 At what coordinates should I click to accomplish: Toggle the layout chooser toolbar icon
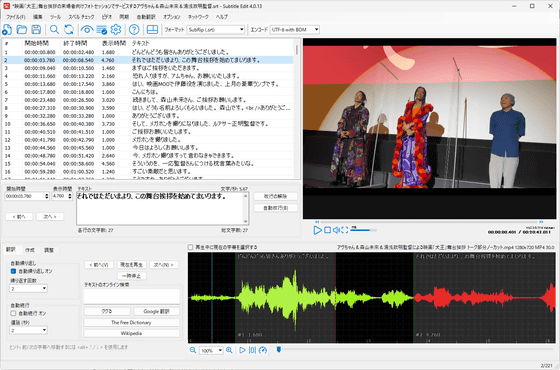pyautogui.click(x=152, y=30)
